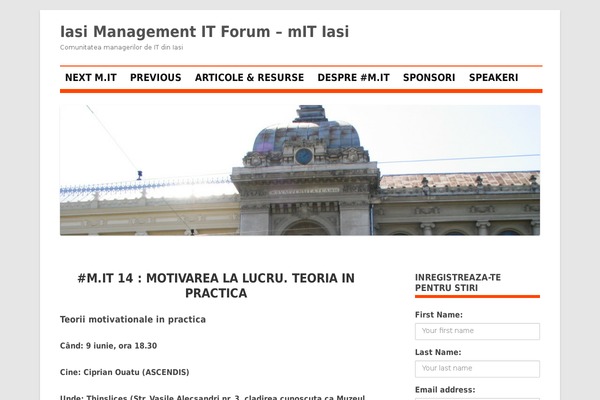Focus the Last Name input field

(x=477, y=369)
